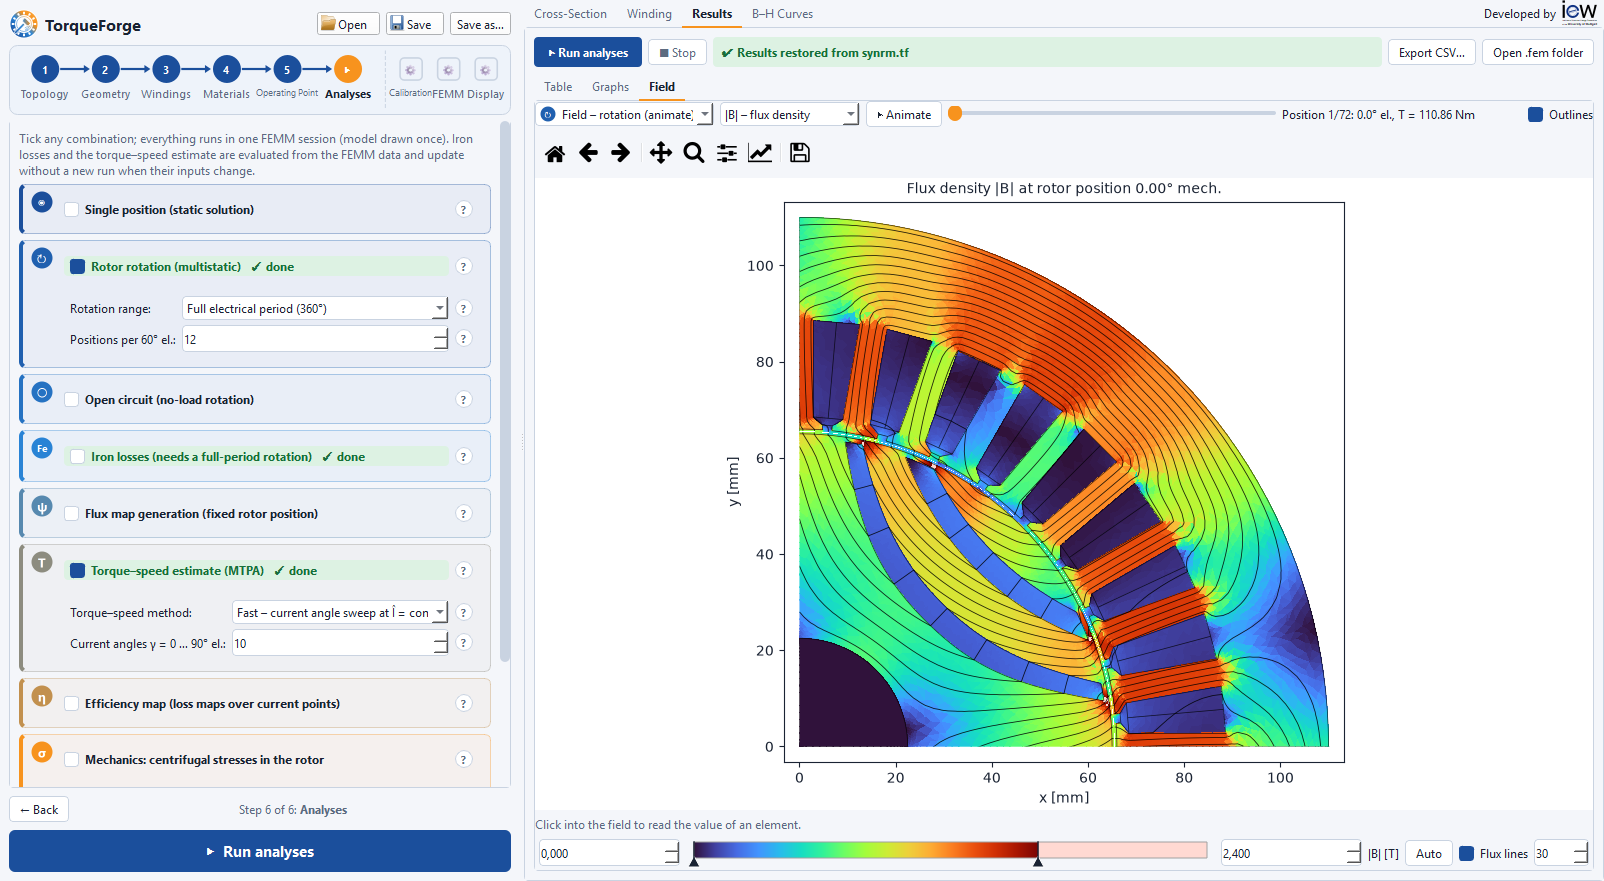Click Open .fem folder button
Image resolution: width=1604 pixels, height=881 pixels.
point(1538,53)
